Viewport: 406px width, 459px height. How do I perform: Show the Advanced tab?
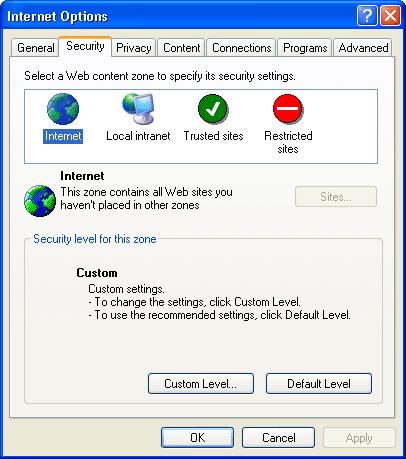click(363, 48)
